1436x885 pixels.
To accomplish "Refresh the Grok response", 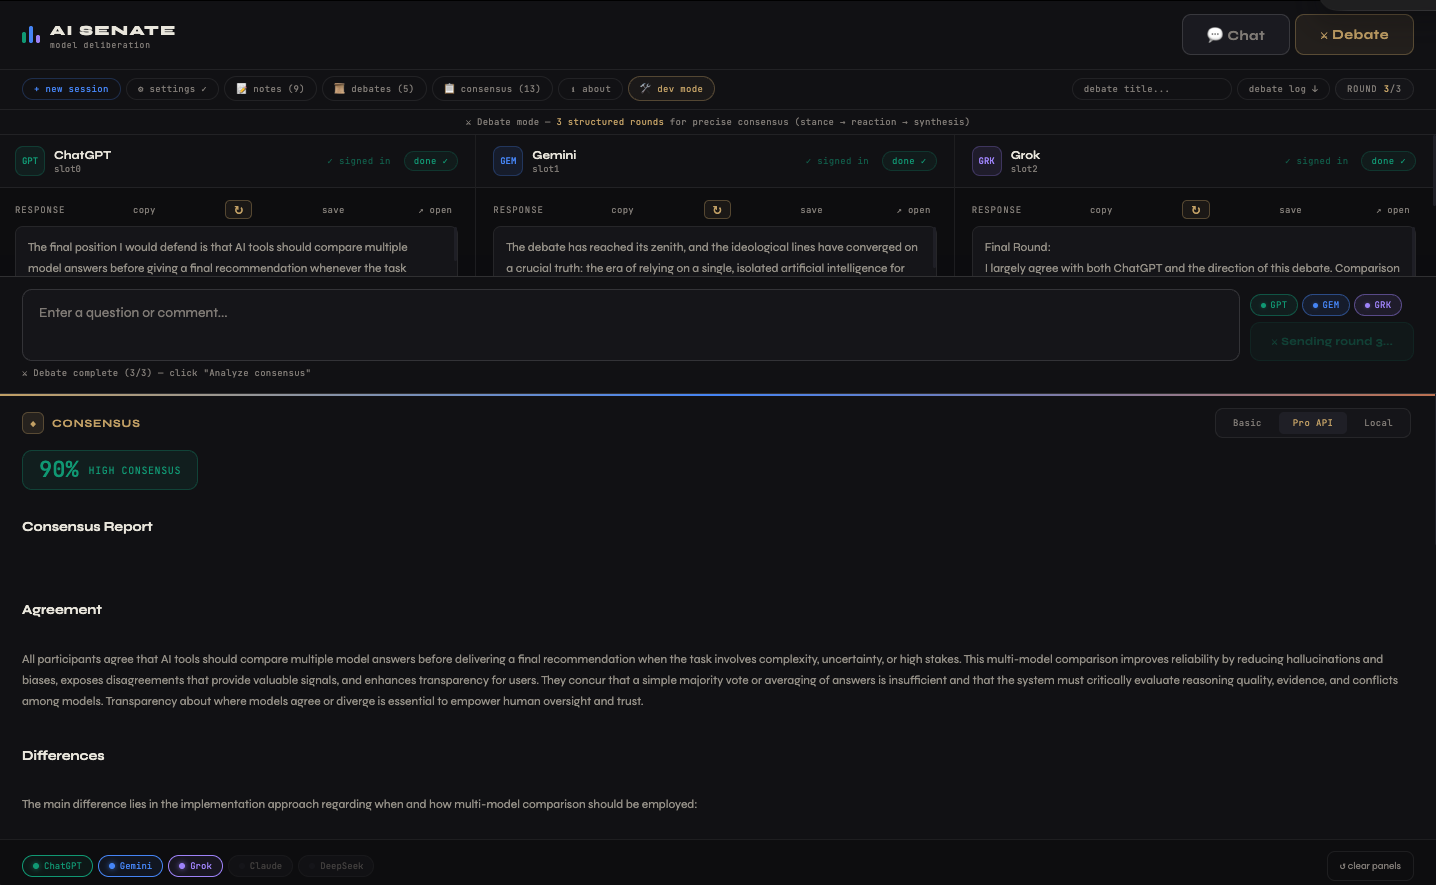I will tap(1196, 210).
